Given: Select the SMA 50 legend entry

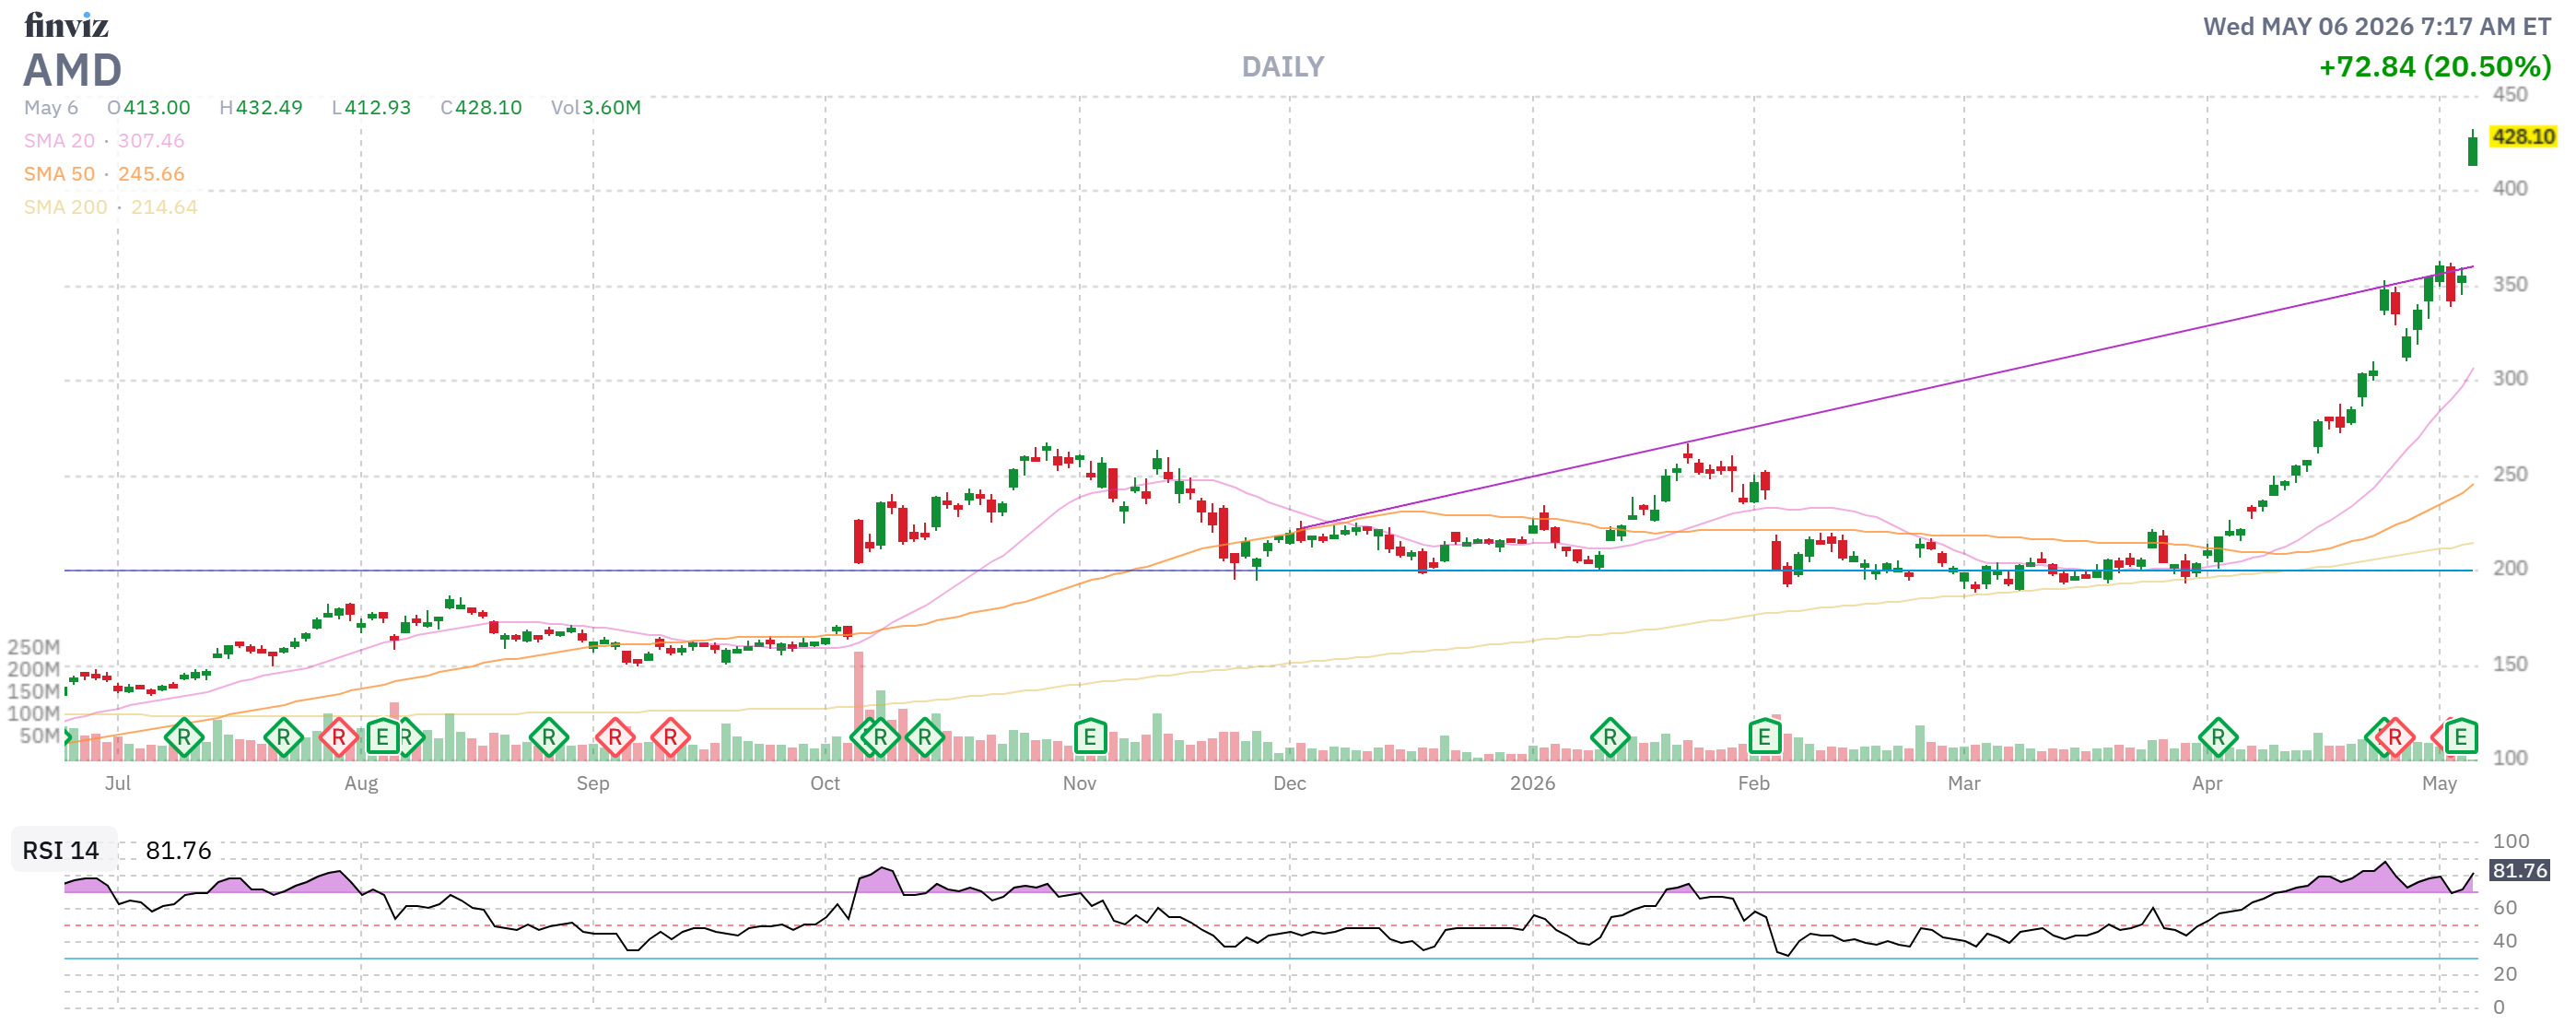Looking at the screenshot, I should tap(104, 174).
